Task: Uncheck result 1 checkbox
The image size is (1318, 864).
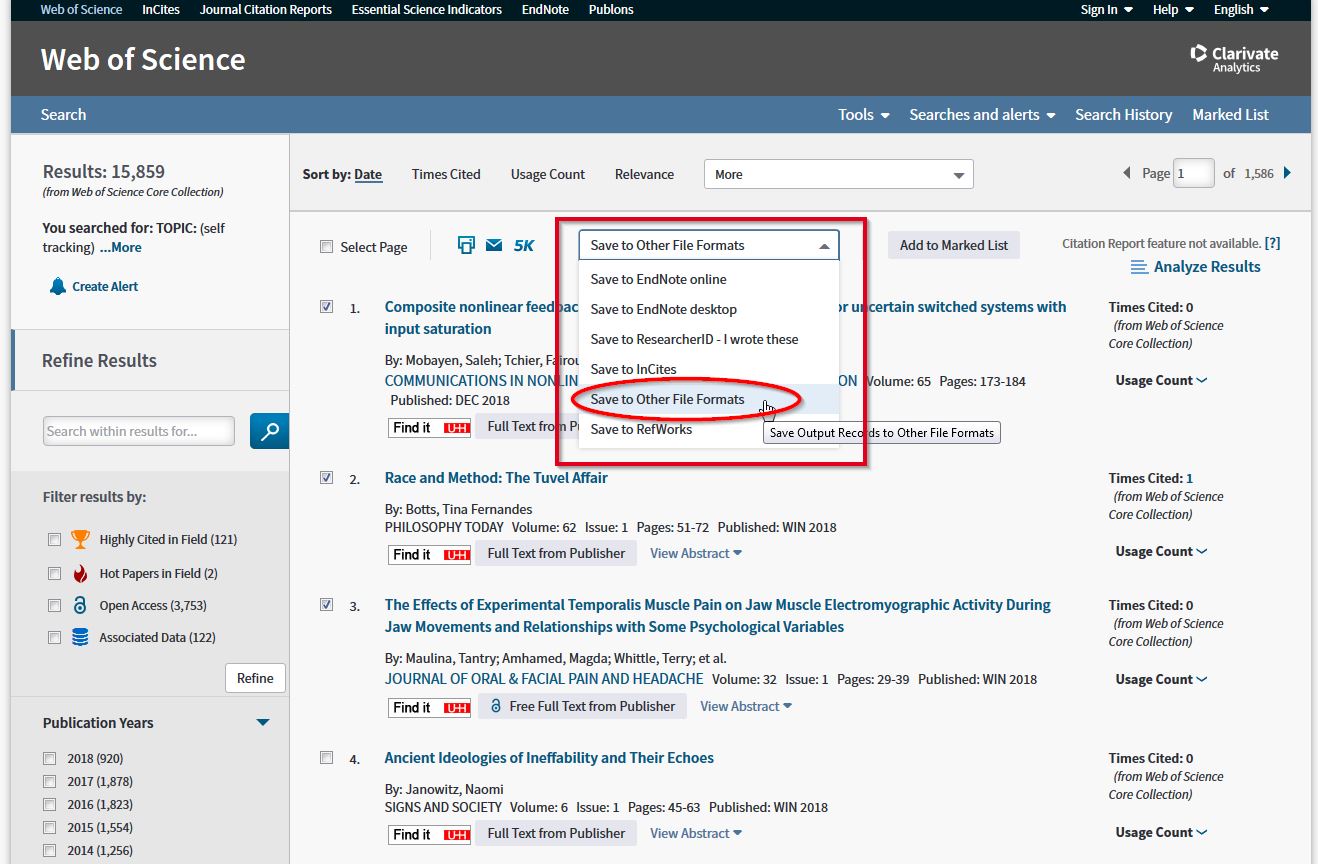Action: coord(326,307)
